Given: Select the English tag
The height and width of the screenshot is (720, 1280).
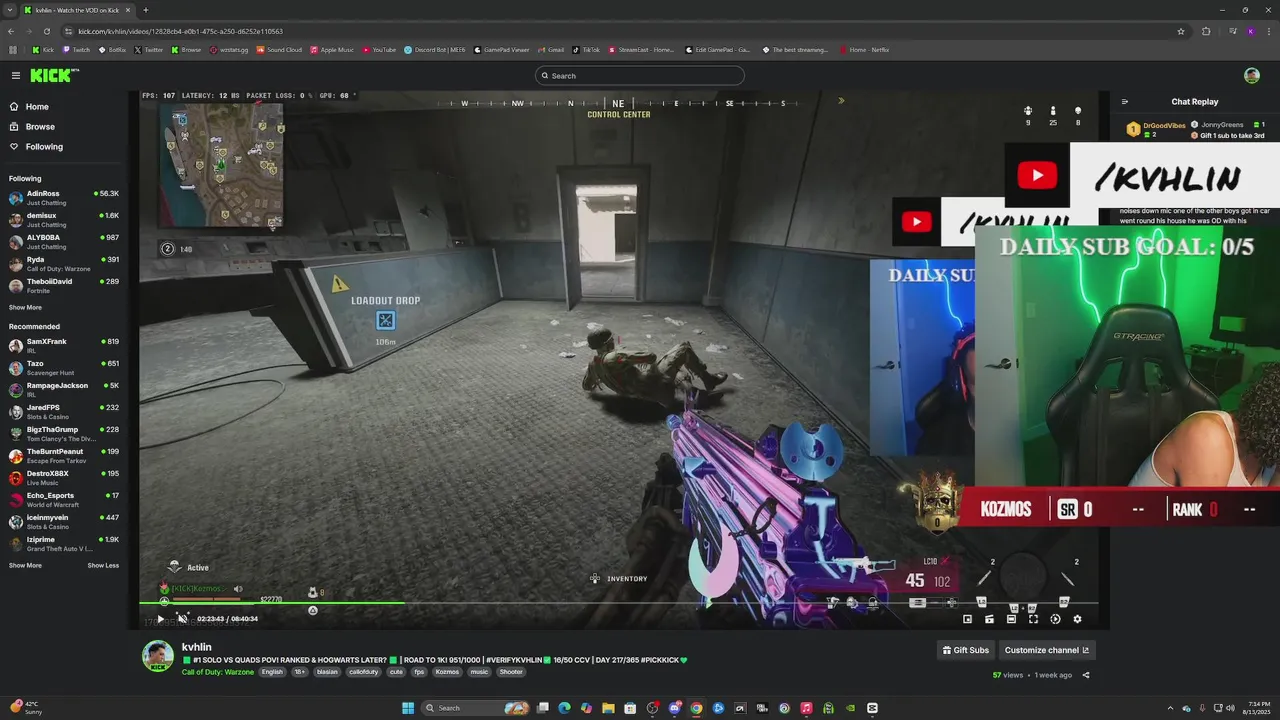Looking at the screenshot, I should 272,672.
